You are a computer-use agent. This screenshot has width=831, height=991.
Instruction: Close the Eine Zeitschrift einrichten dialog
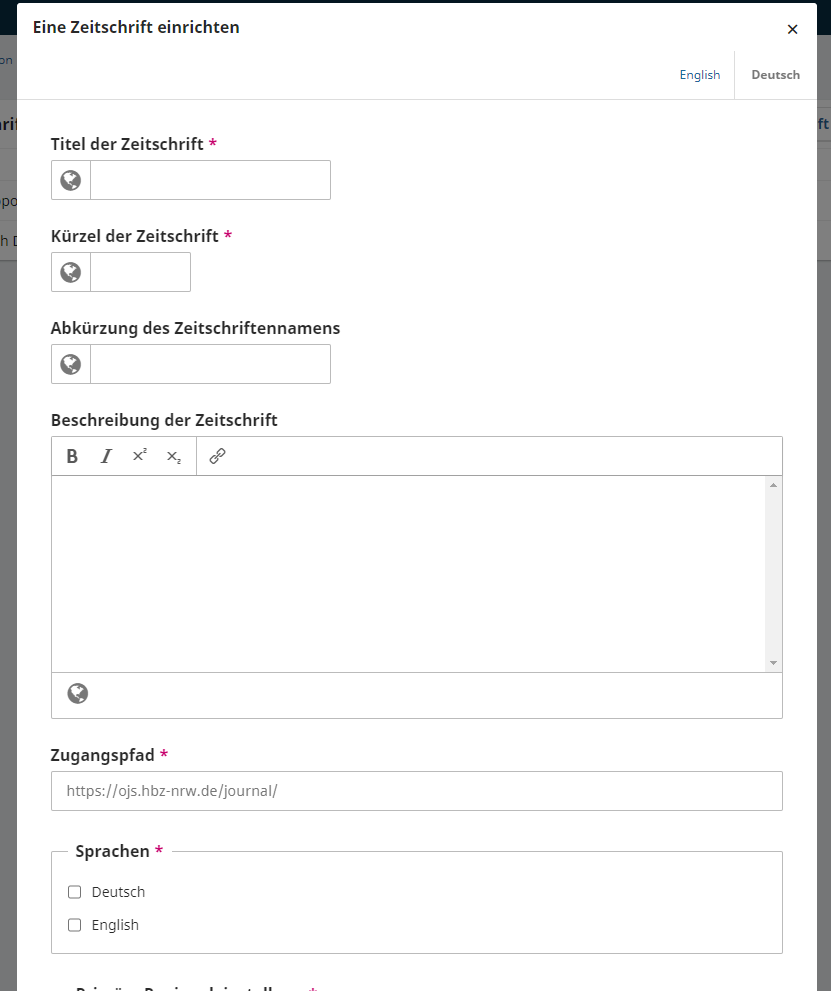pos(792,29)
